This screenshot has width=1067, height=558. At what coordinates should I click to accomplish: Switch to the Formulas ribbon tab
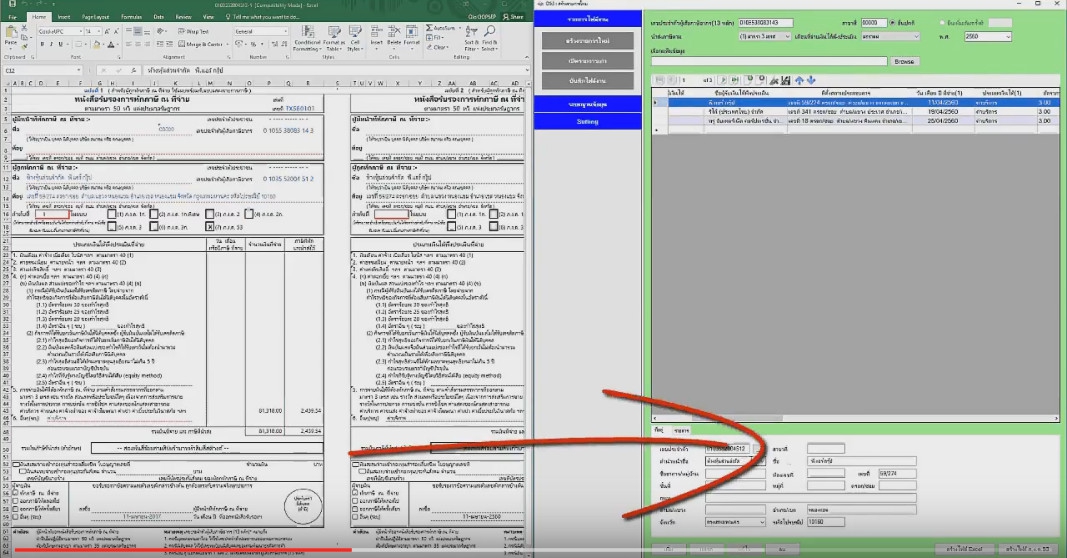click(x=131, y=17)
